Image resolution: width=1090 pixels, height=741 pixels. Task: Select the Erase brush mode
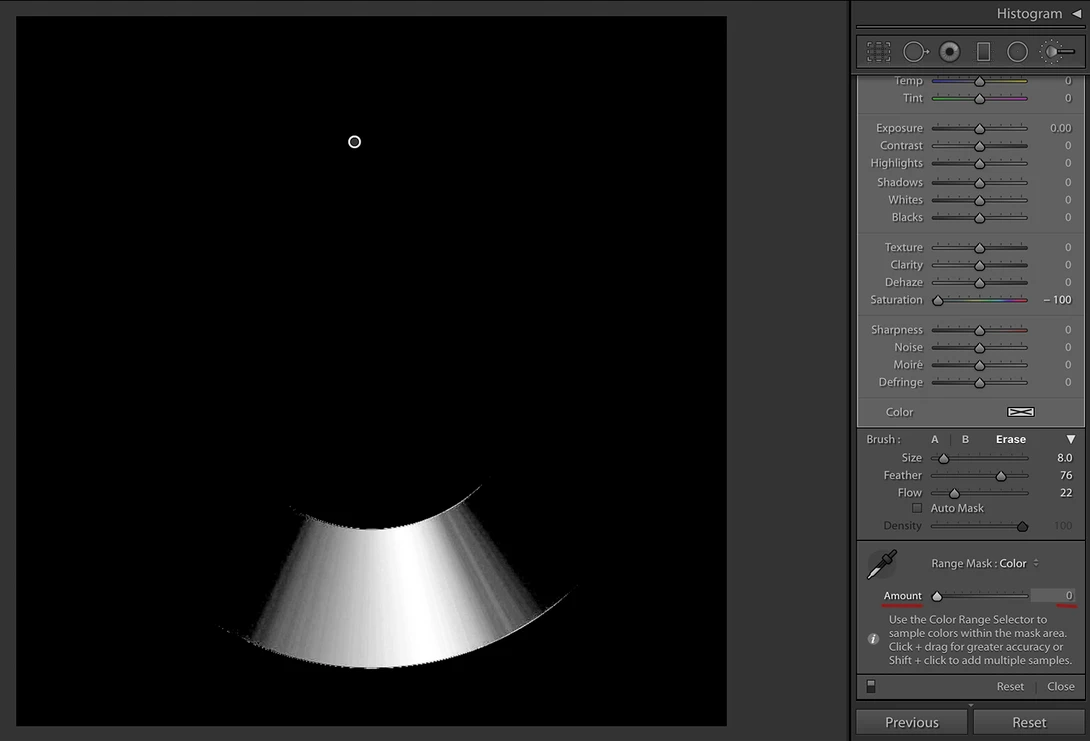(1011, 439)
